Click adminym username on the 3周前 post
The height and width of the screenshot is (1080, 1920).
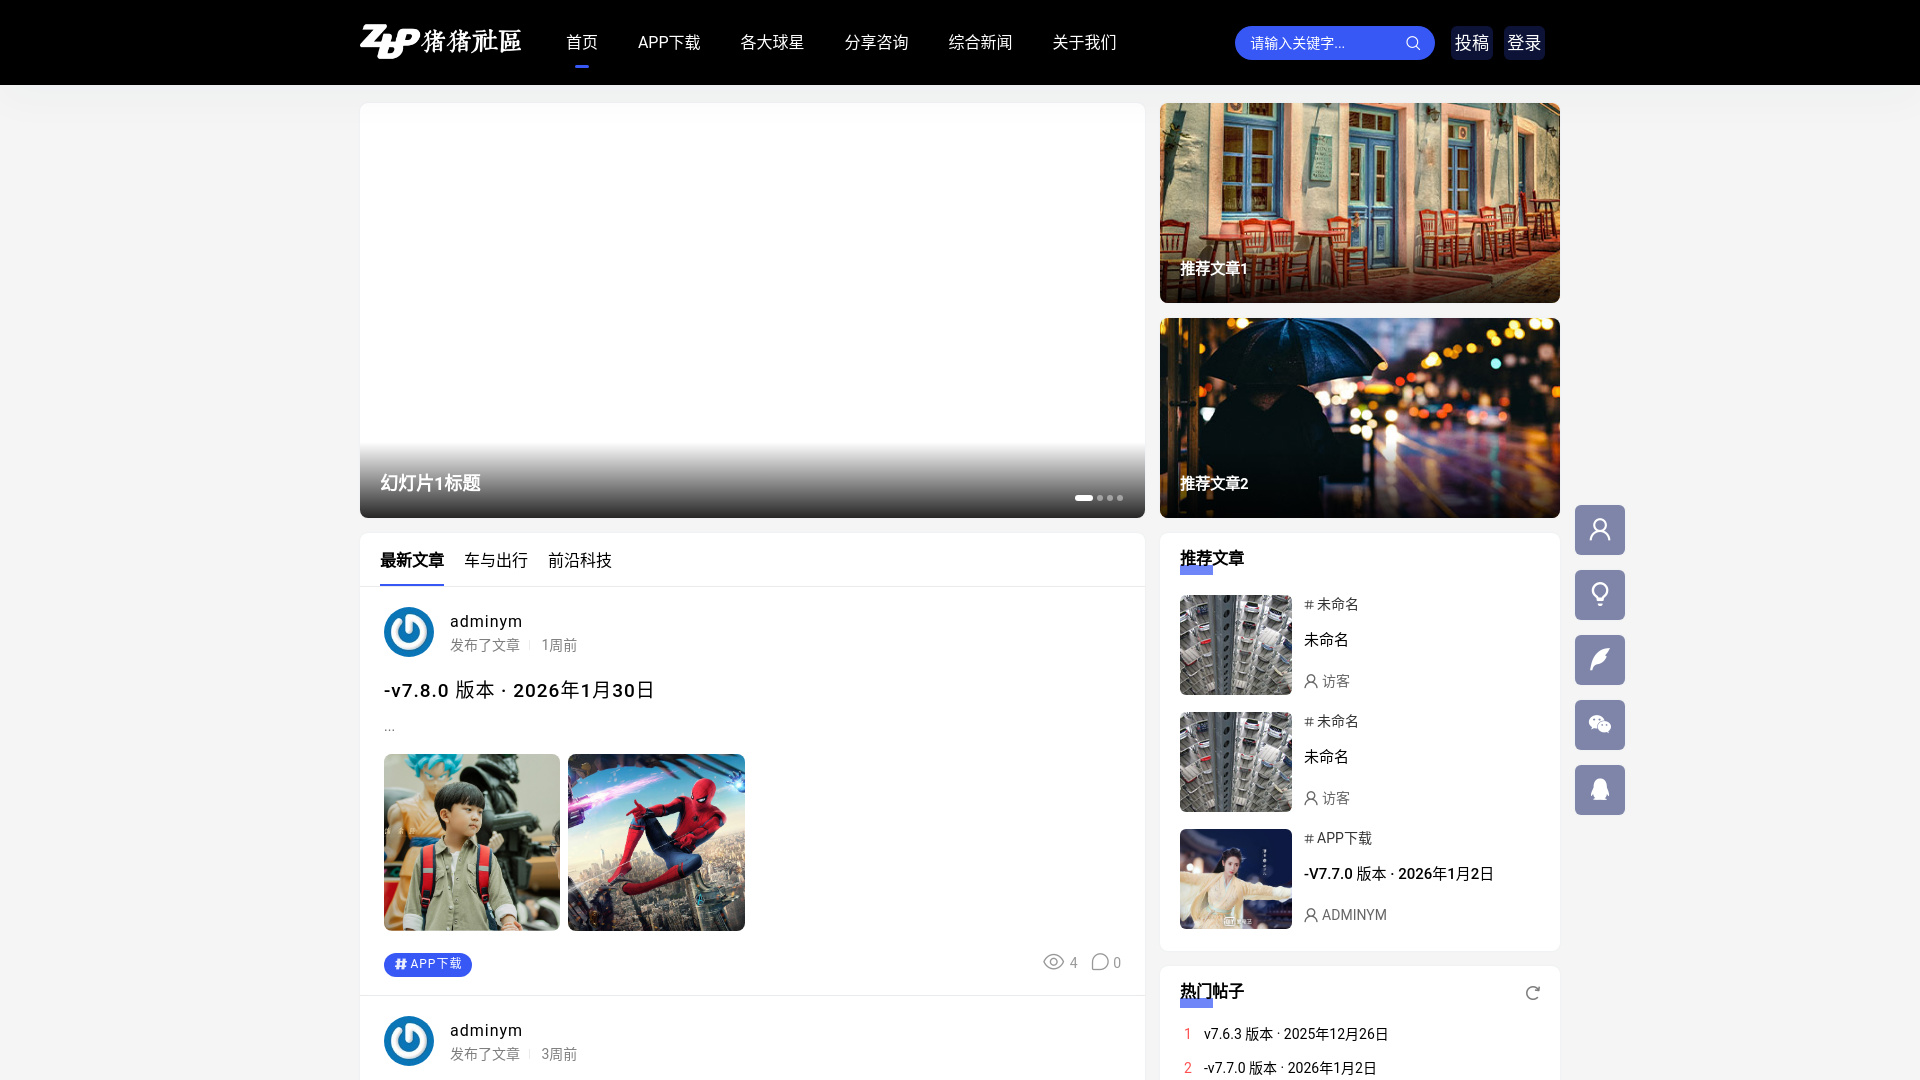pyautogui.click(x=486, y=1030)
